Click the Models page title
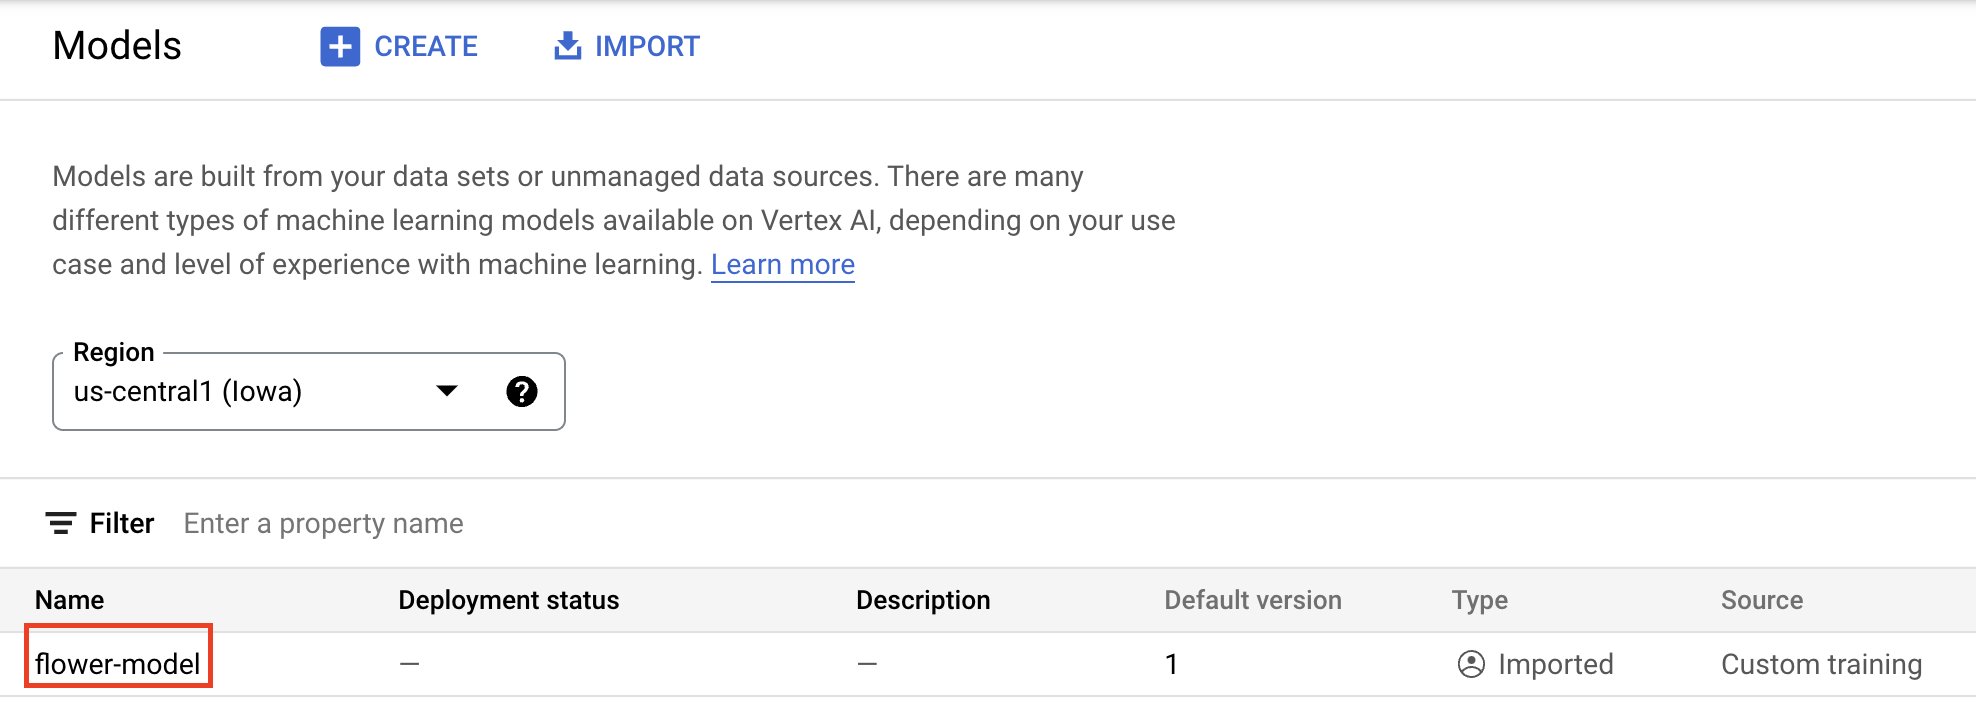 click(117, 46)
